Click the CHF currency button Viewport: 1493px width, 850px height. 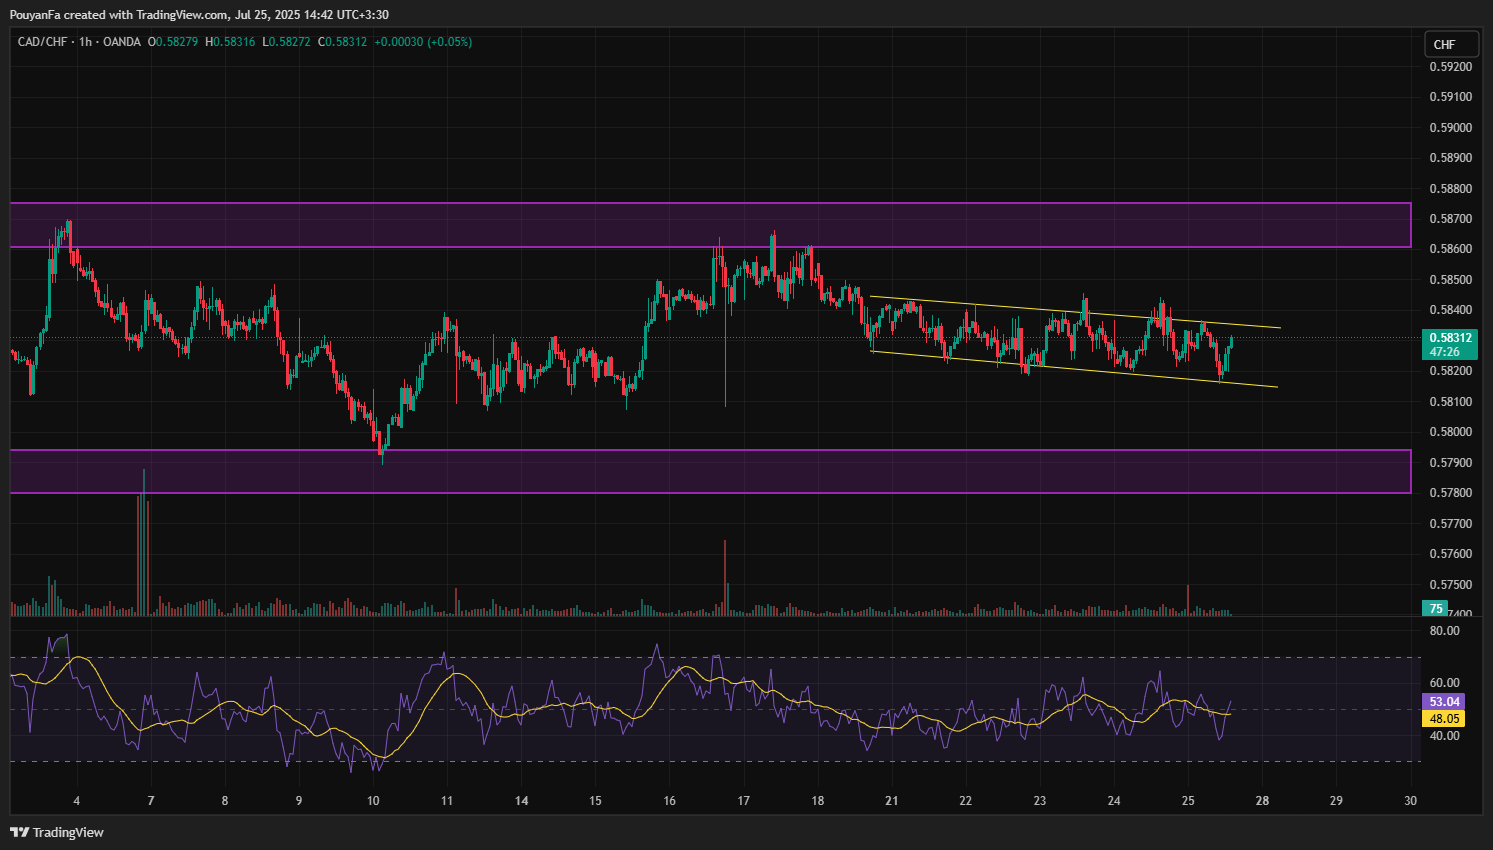coord(1452,44)
